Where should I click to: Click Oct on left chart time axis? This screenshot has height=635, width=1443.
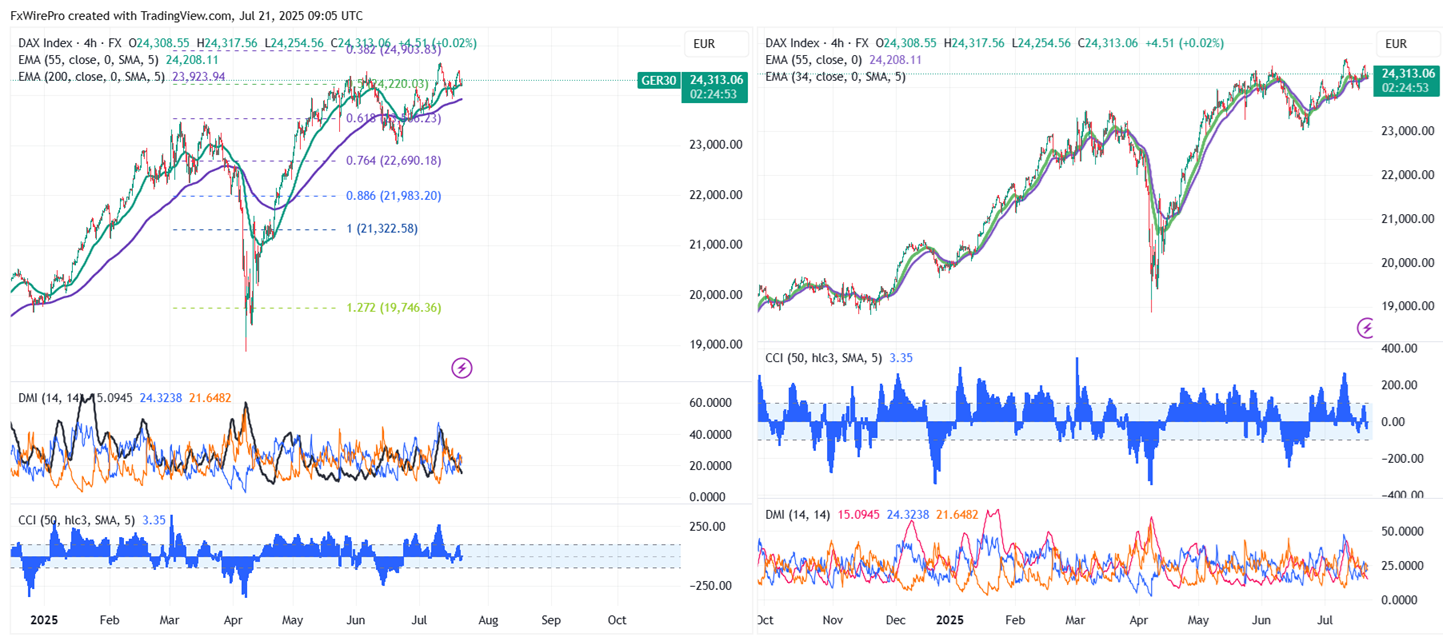(x=617, y=620)
